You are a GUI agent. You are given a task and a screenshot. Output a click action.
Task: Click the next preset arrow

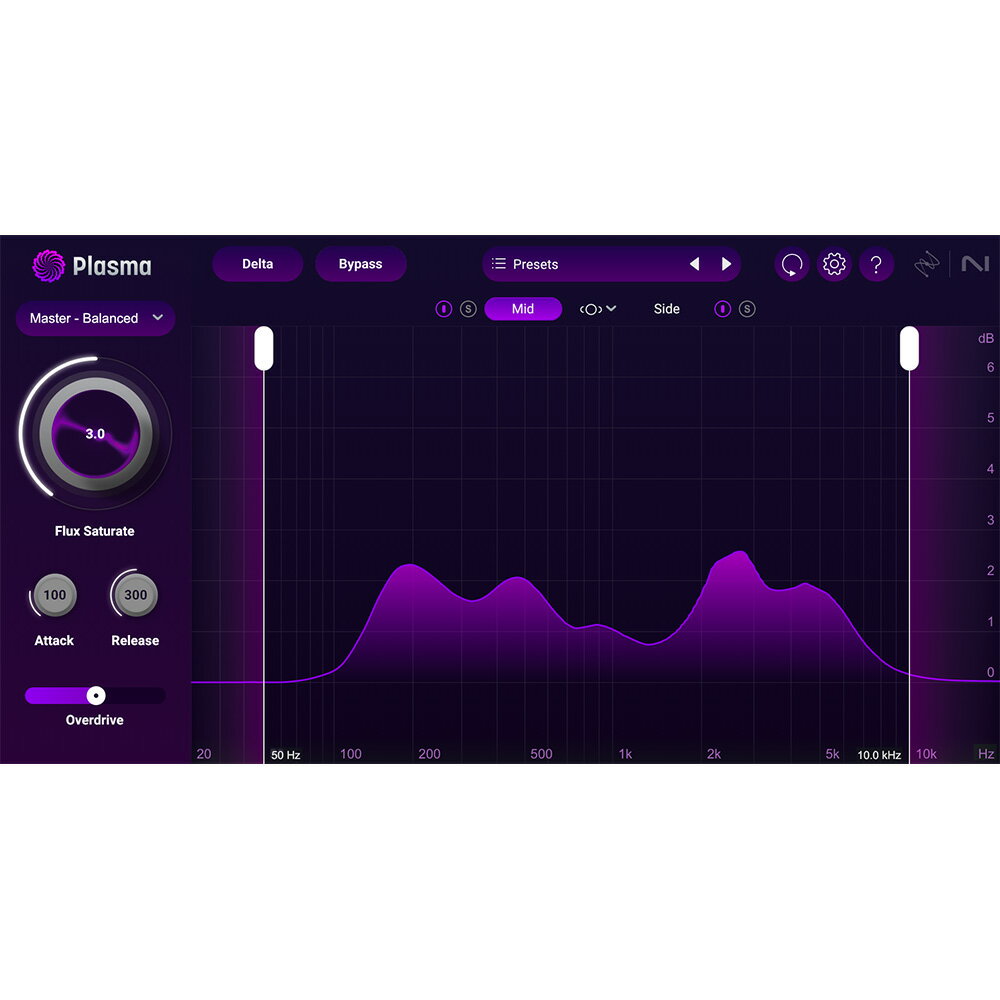point(727,264)
